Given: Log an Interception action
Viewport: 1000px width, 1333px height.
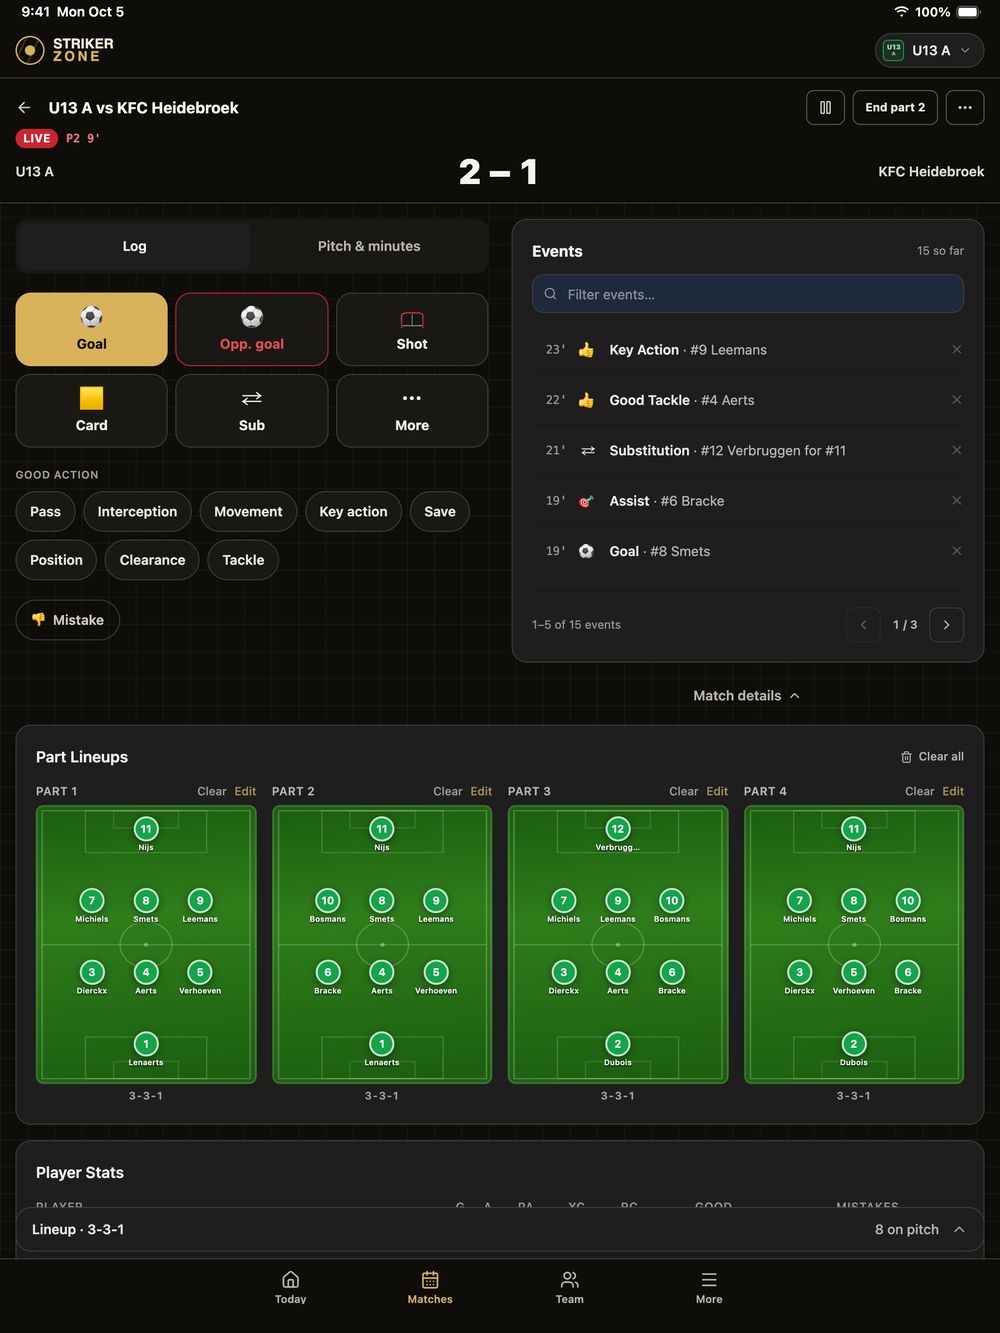Looking at the screenshot, I should tap(137, 512).
